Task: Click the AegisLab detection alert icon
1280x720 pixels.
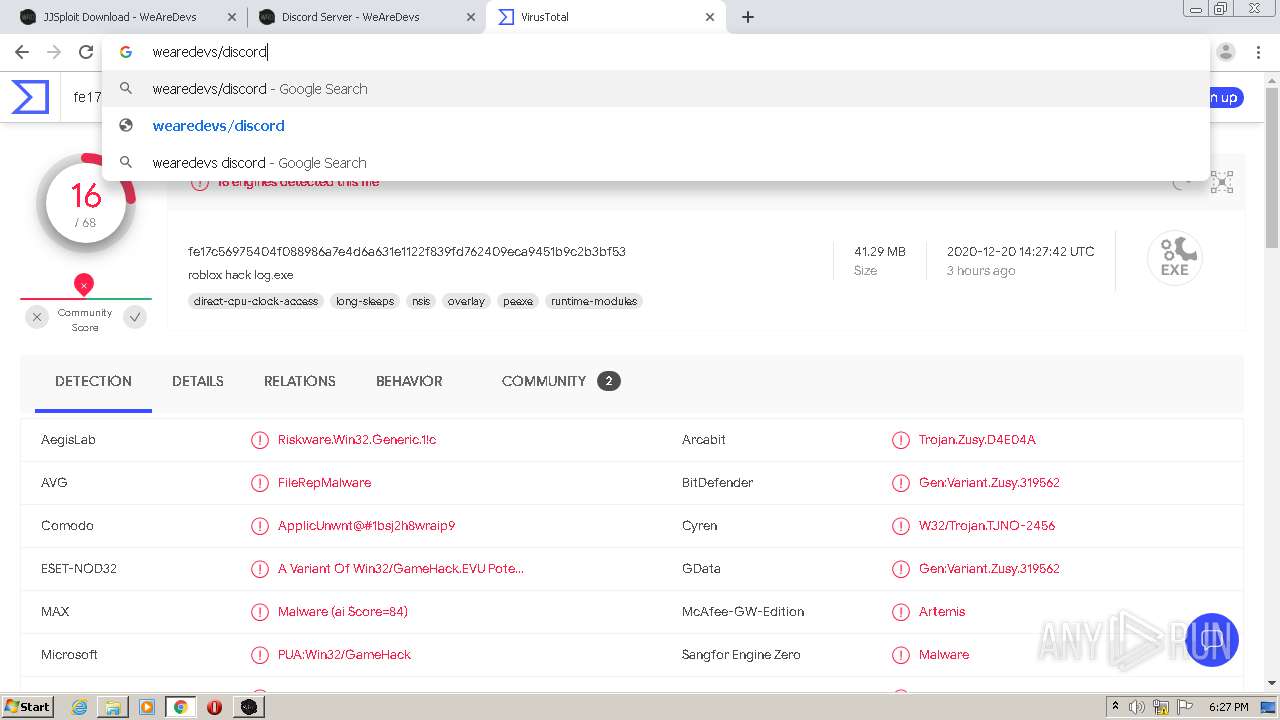Action: click(260, 440)
